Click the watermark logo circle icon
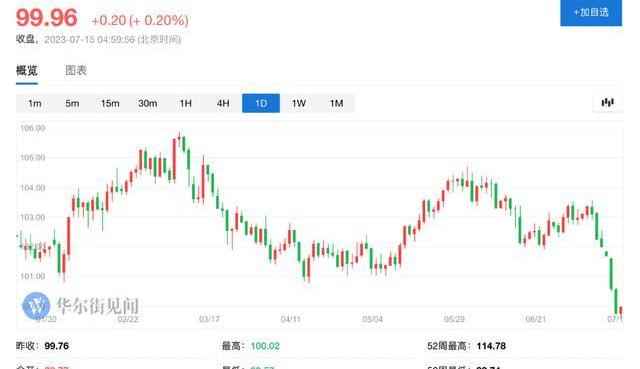This screenshot has width=640, height=369. point(36,306)
